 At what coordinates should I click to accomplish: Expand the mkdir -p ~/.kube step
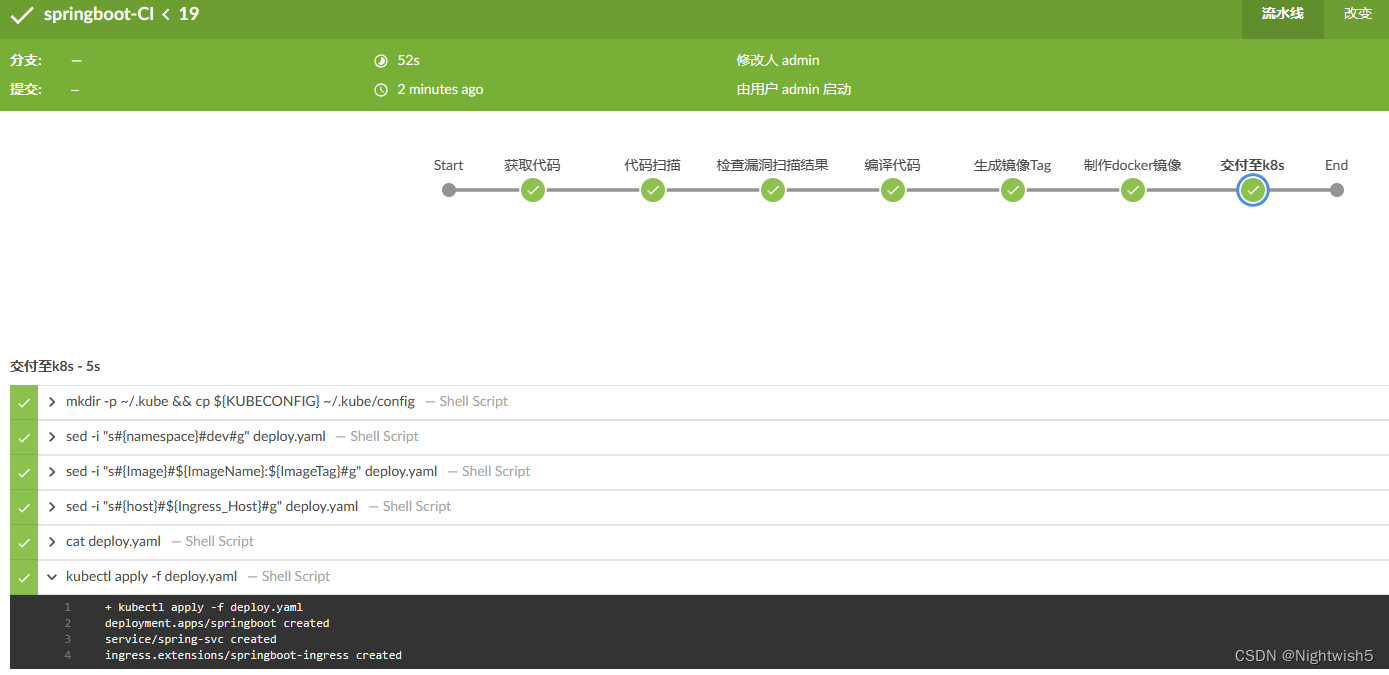[52, 402]
